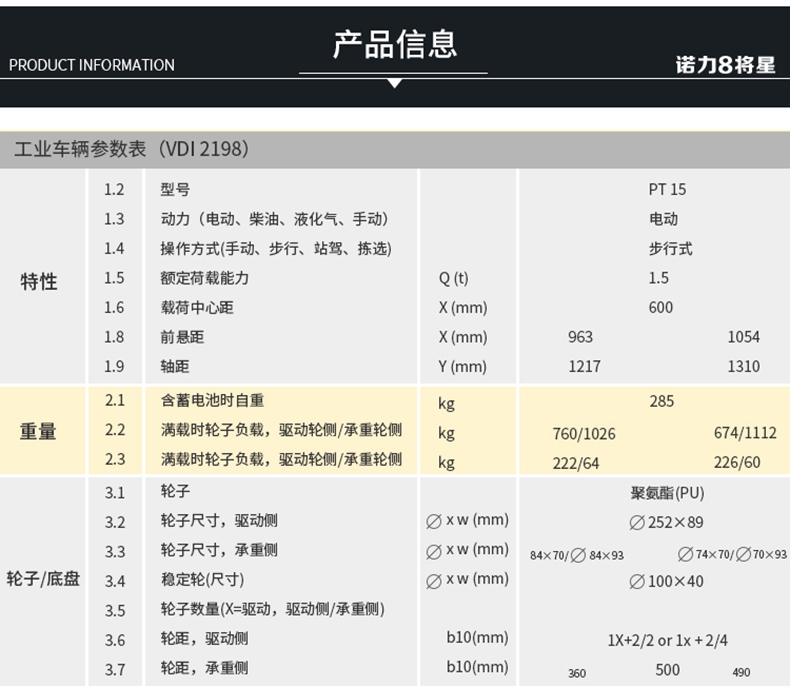
Task: Select the 1217 wheelbase value
Action: click(x=584, y=366)
